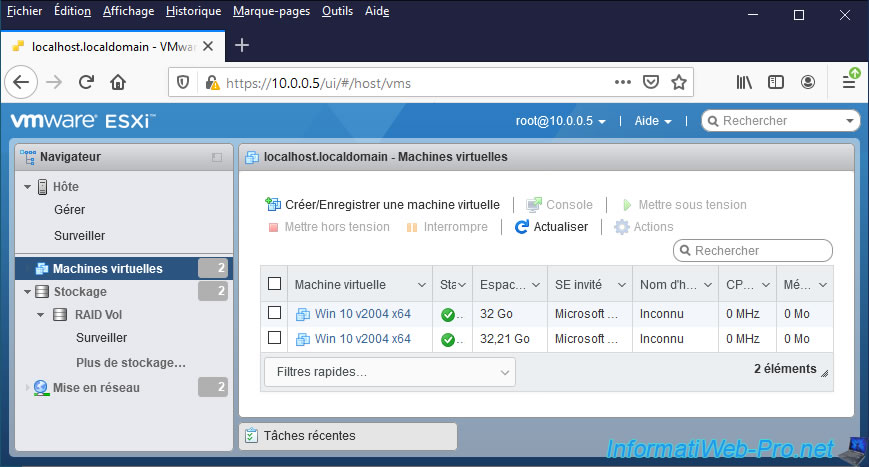This screenshot has height=467, width=869.
Task: Click the Actions gear icon
Action: click(x=622, y=227)
